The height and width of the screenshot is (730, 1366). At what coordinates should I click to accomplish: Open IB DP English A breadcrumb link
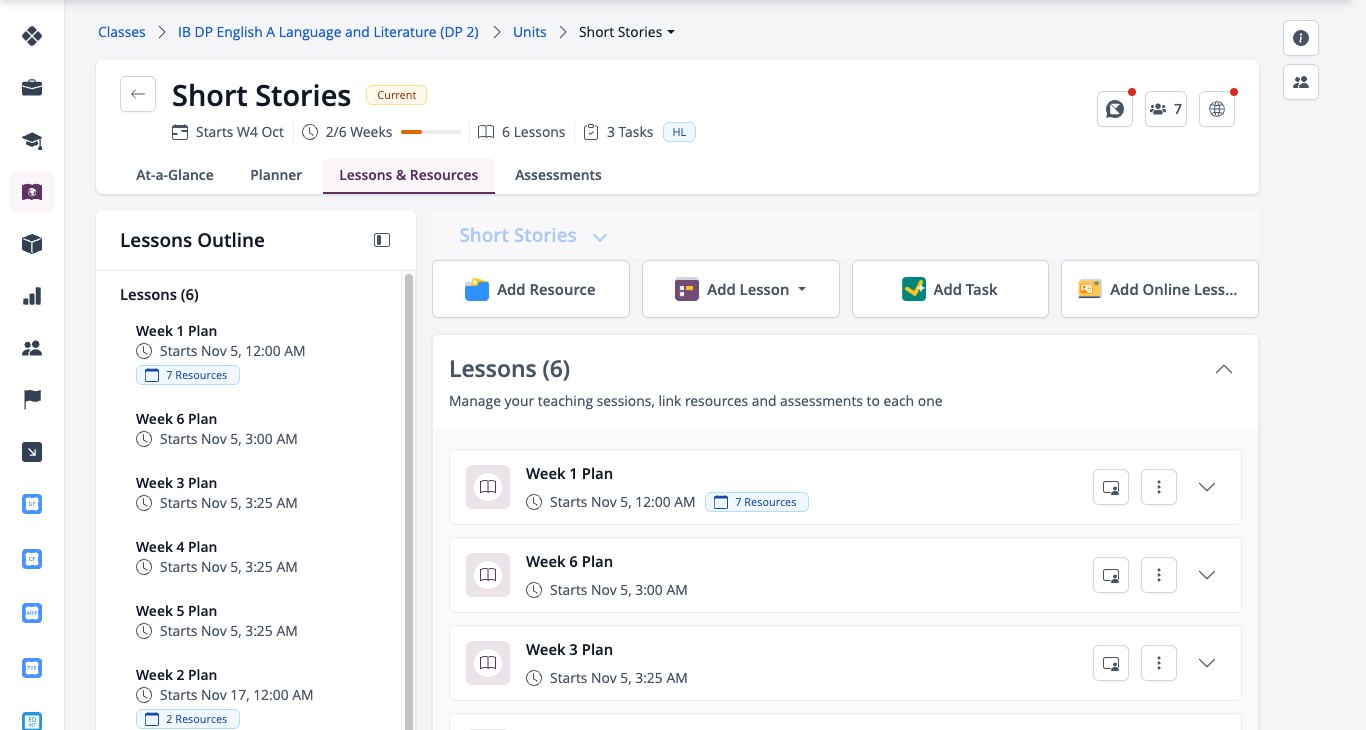tap(328, 32)
